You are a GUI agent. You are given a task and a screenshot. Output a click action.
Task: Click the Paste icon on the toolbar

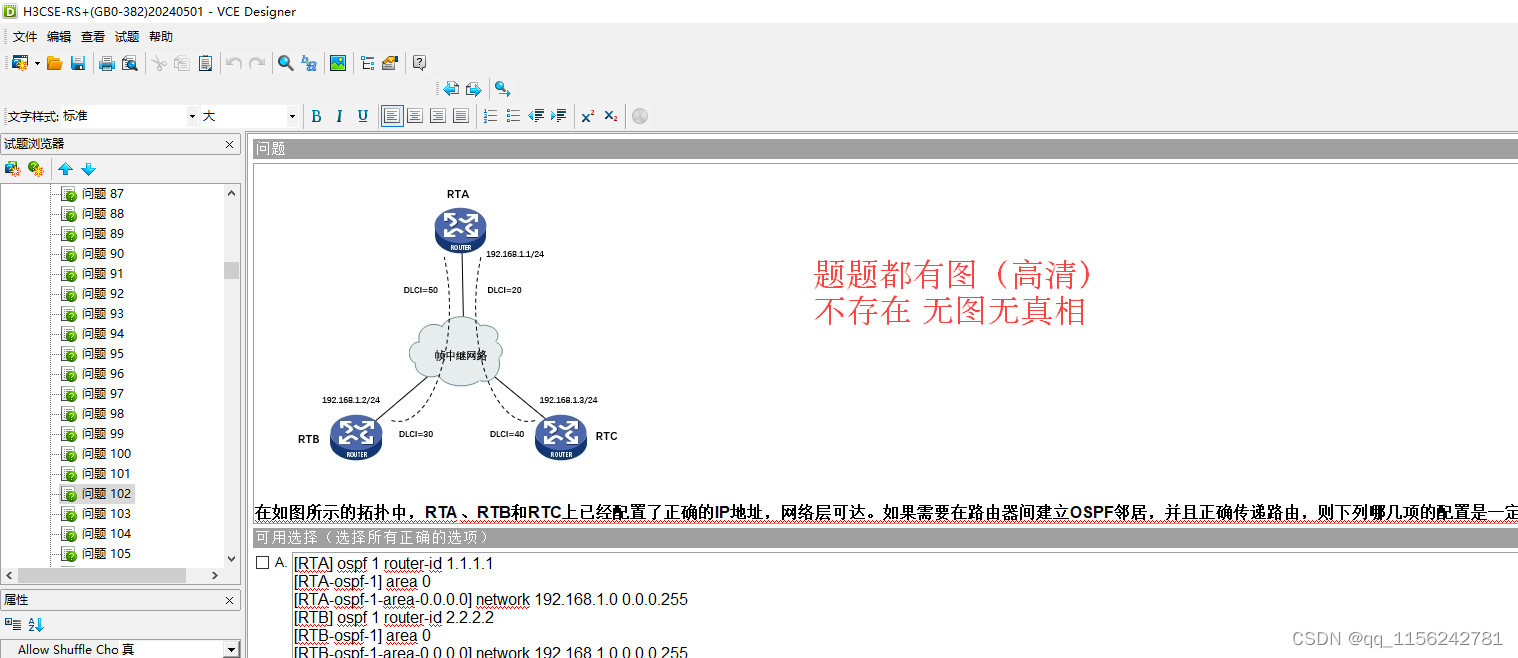pos(205,62)
